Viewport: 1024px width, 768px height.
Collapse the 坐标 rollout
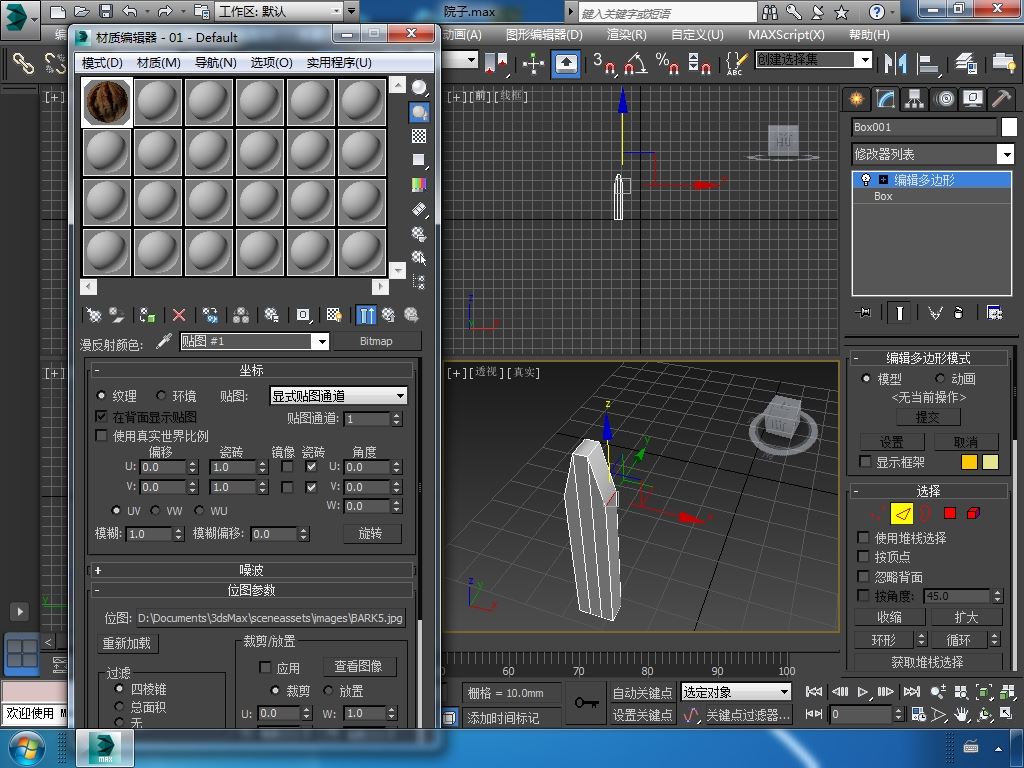251,370
